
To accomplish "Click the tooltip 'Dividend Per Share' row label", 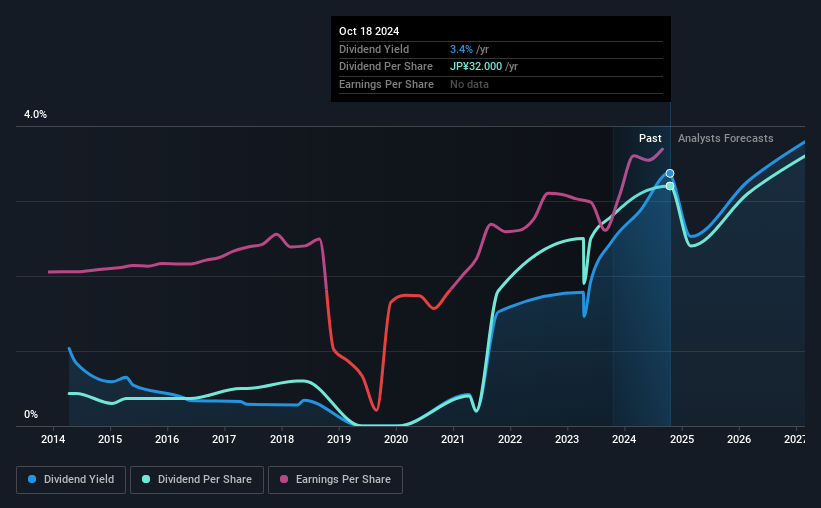I will coord(386,67).
